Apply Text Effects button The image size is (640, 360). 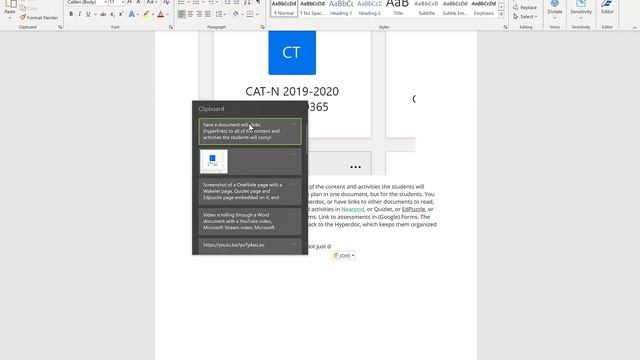coord(131,14)
